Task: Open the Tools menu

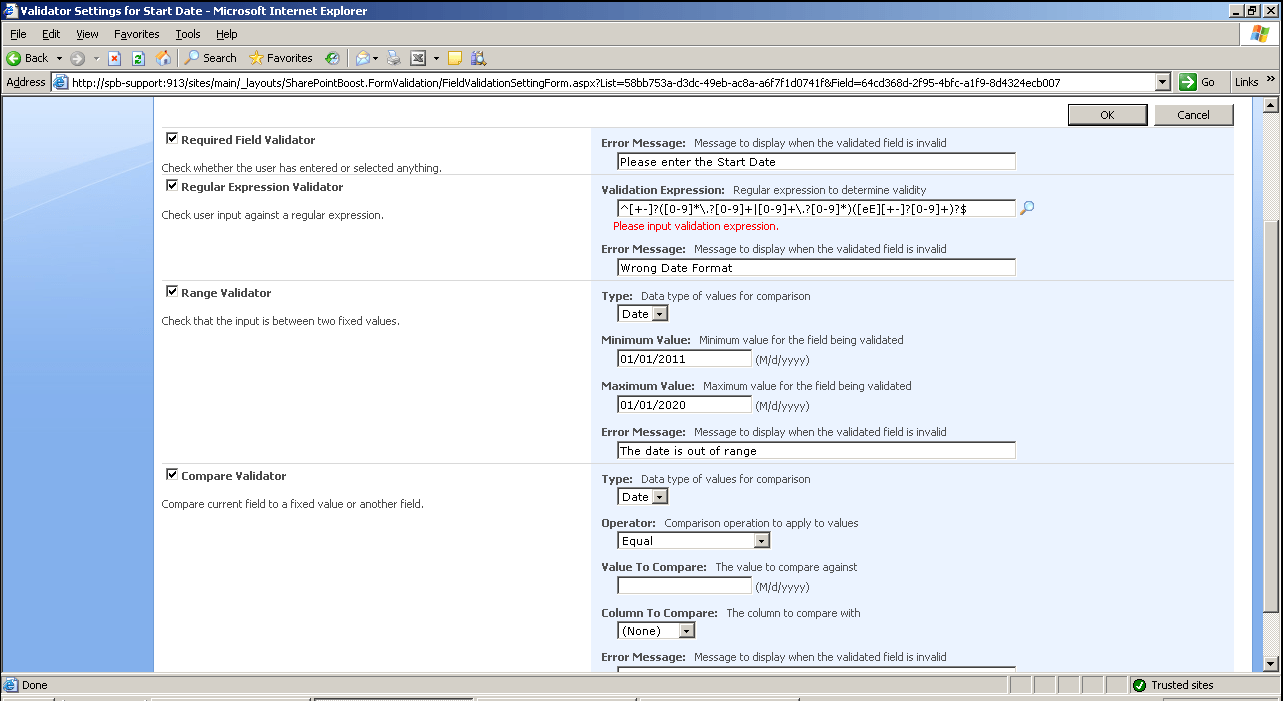Action: 188,34
